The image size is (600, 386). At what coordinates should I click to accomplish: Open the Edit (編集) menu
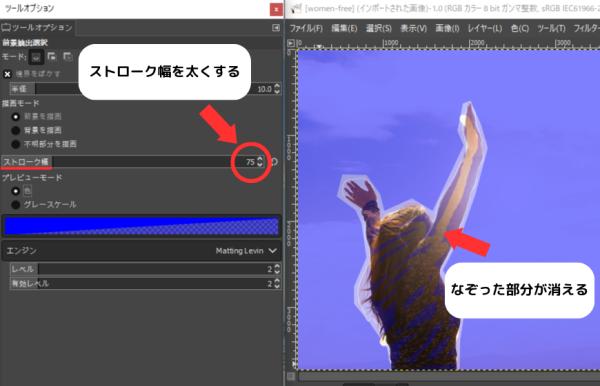tap(344, 28)
